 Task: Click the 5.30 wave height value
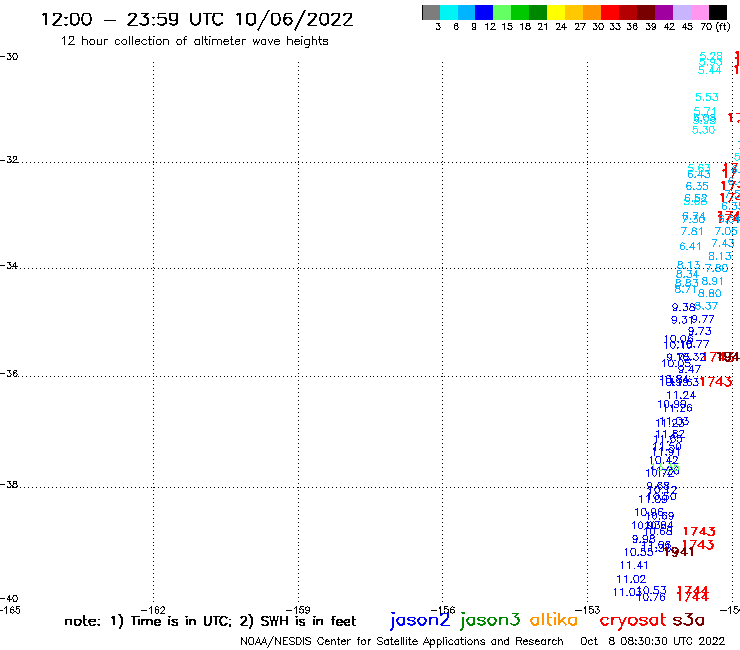[x=703, y=130]
